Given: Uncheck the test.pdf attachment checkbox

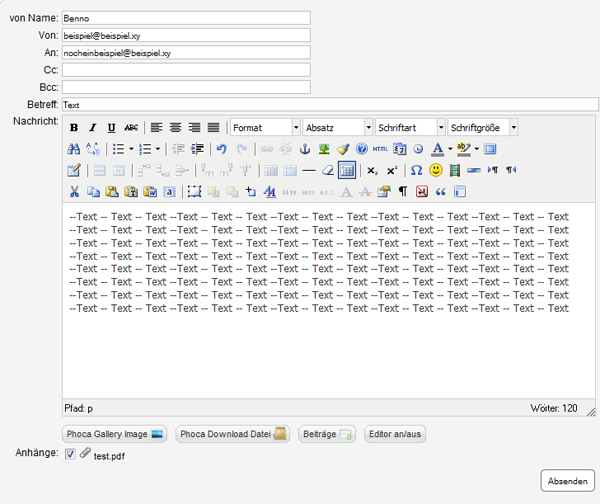Looking at the screenshot, I should click(x=70, y=454).
